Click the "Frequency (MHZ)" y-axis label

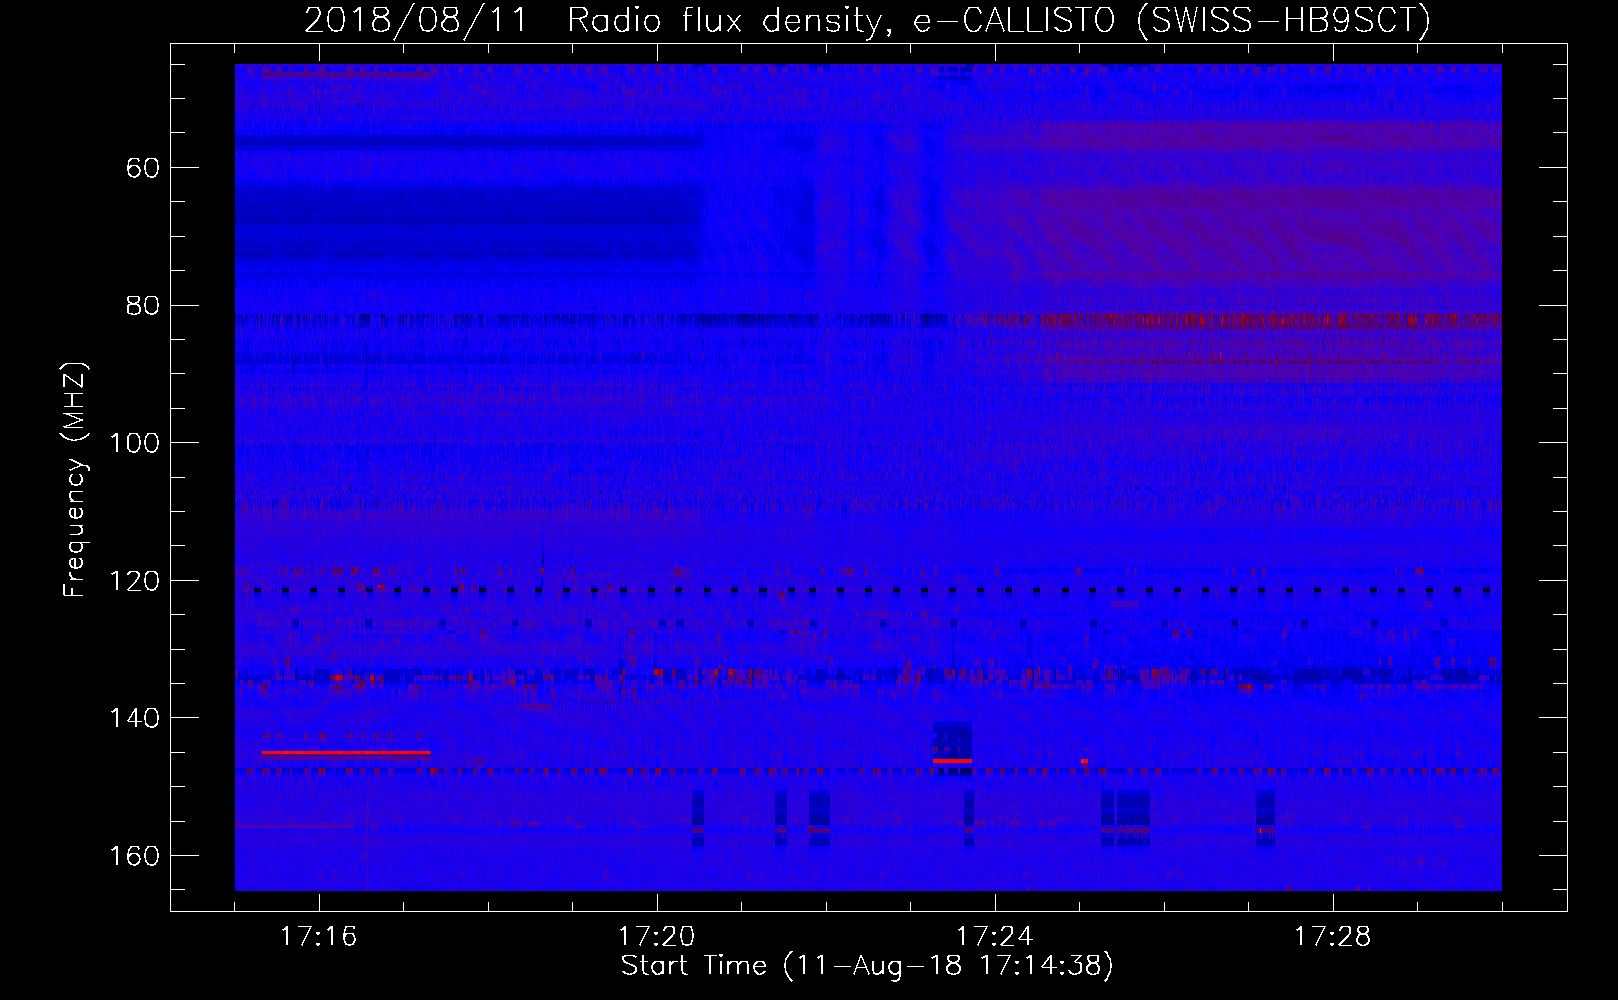tap(75, 480)
